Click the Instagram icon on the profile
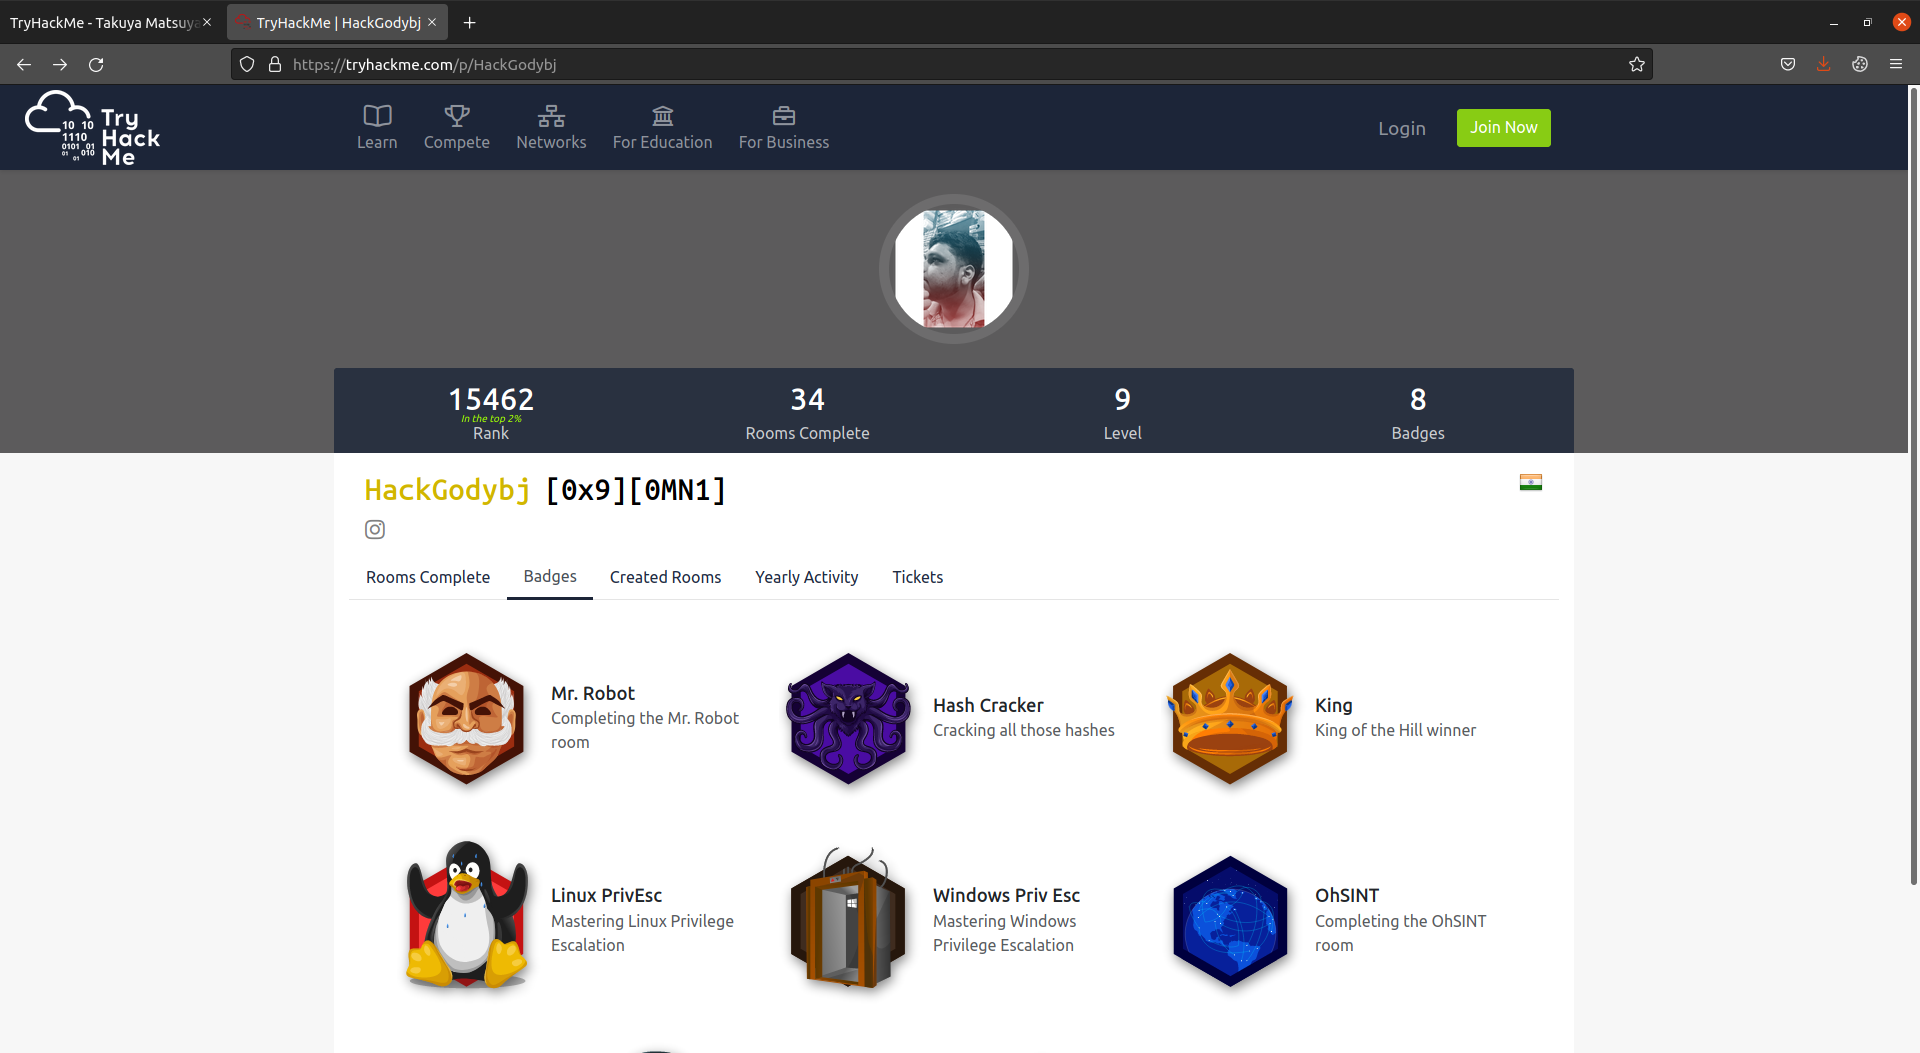Viewport: 1920px width, 1053px height. [375, 530]
